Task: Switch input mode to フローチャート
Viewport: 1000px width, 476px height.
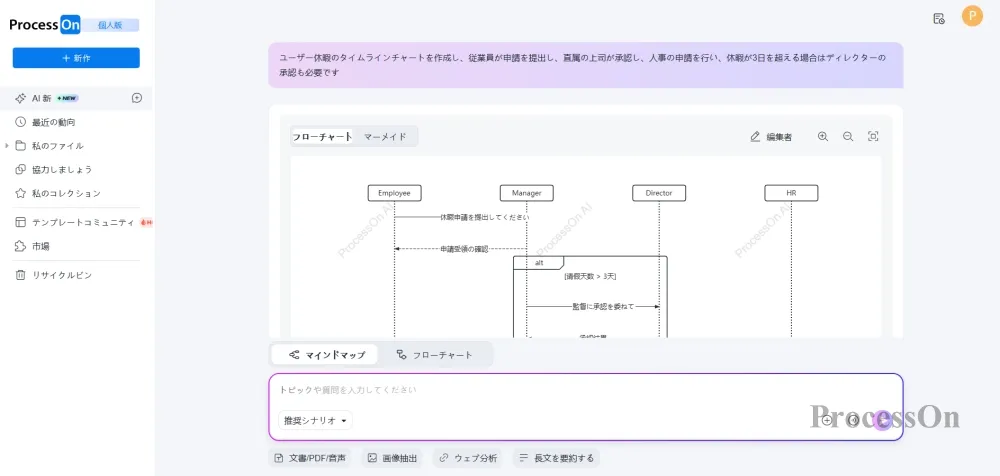Action: click(x=434, y=355)
